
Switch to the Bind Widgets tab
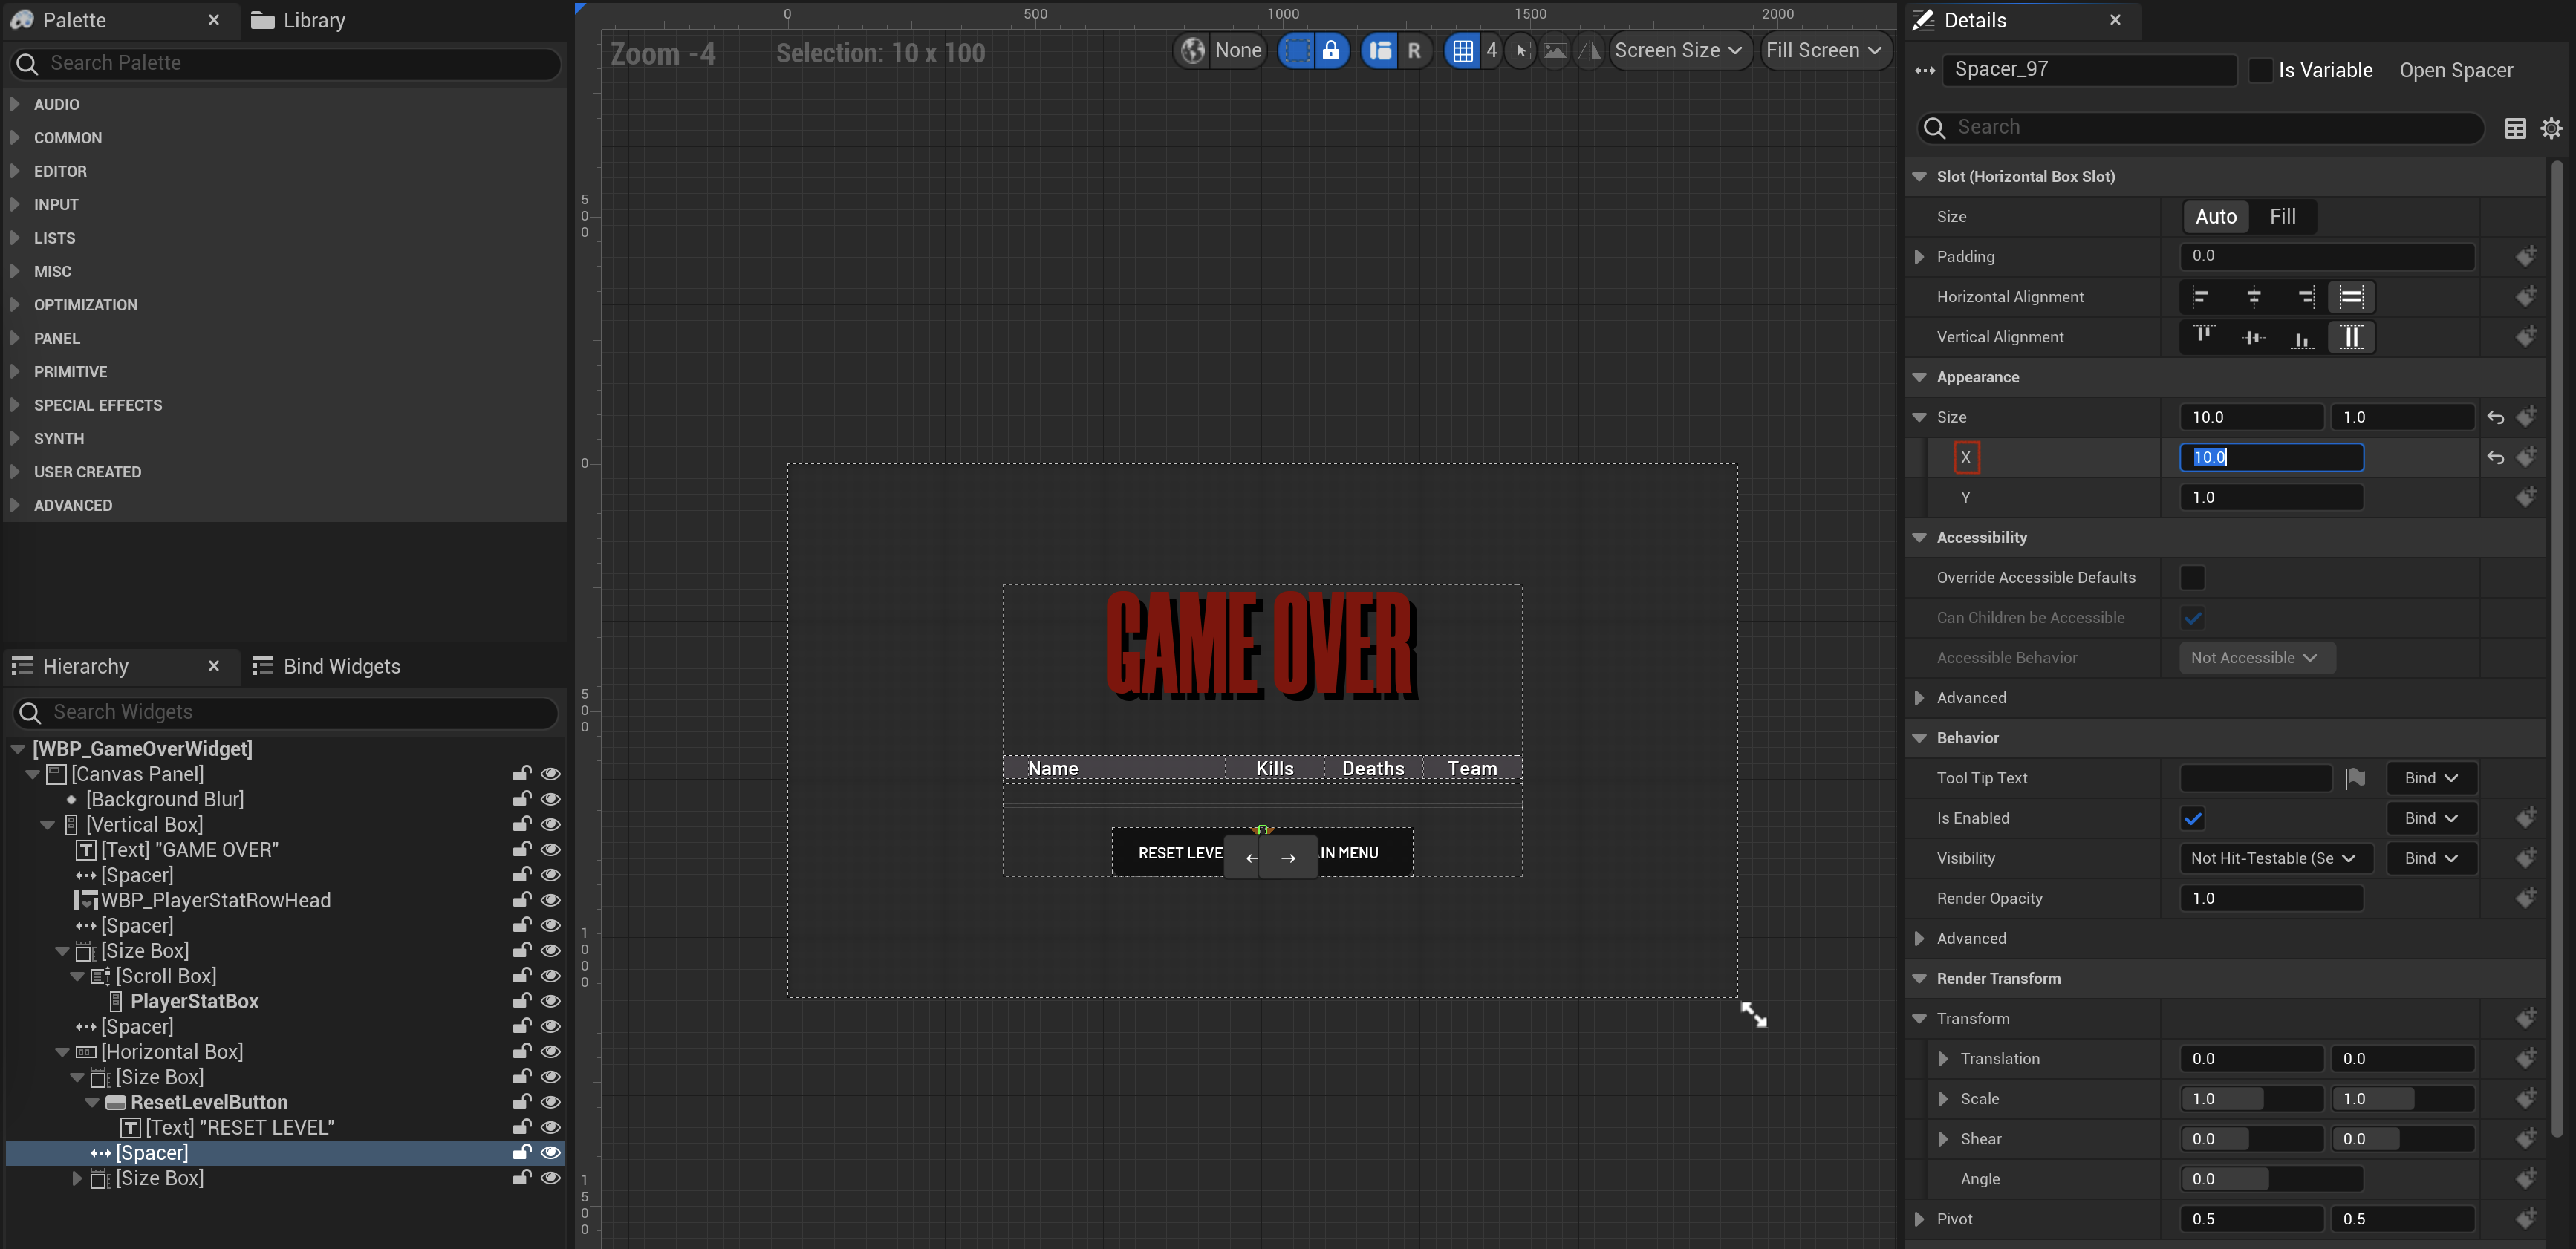tap(326, 666)
